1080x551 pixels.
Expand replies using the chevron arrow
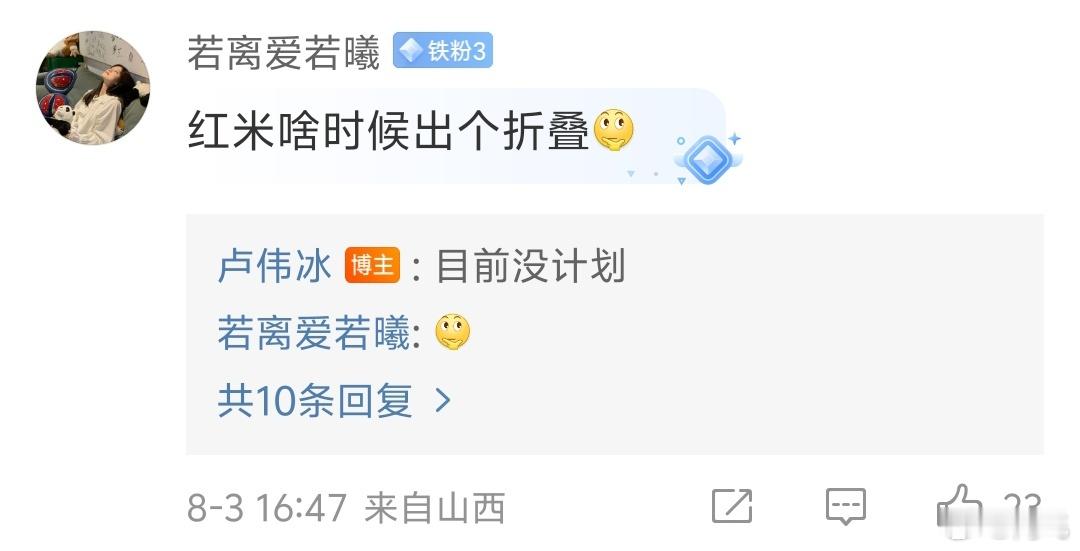coord(444,400)
